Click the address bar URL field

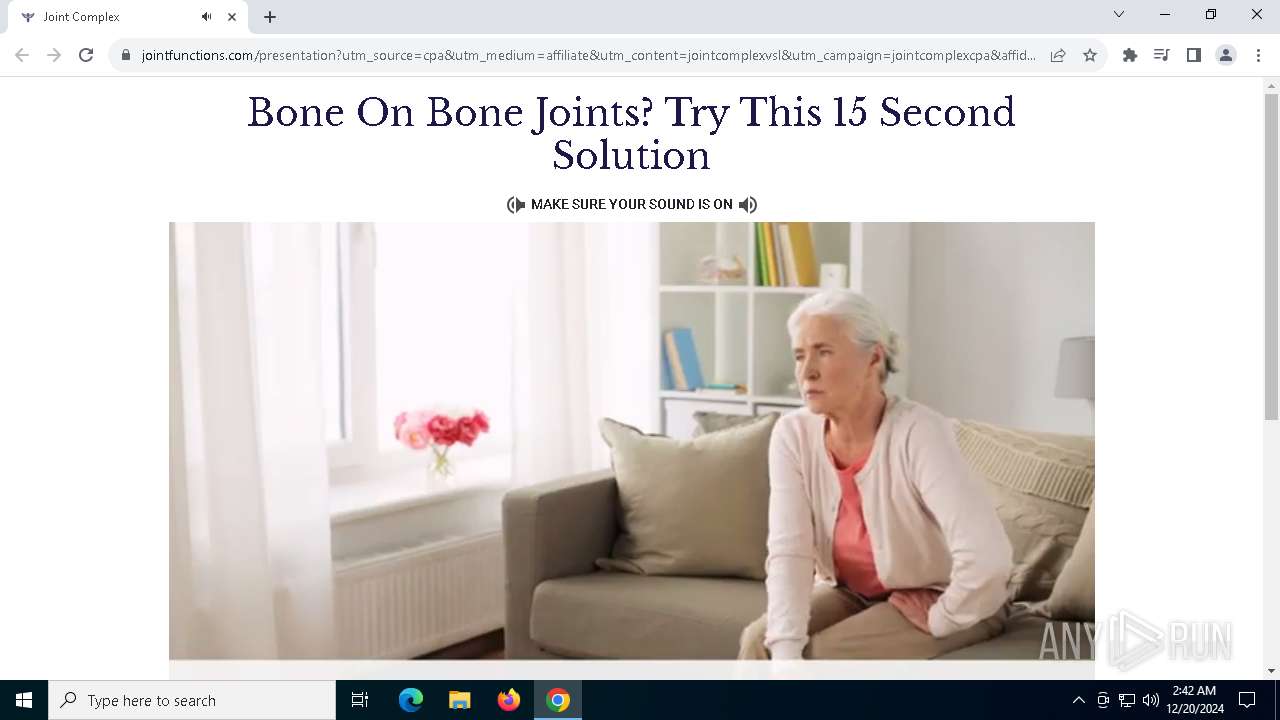tap(588, 55)
